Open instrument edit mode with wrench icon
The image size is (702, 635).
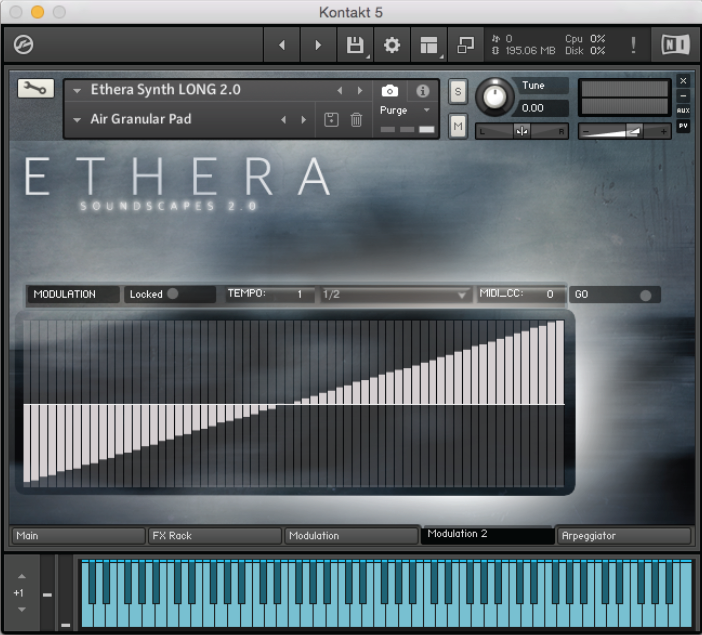pos(35,88)
